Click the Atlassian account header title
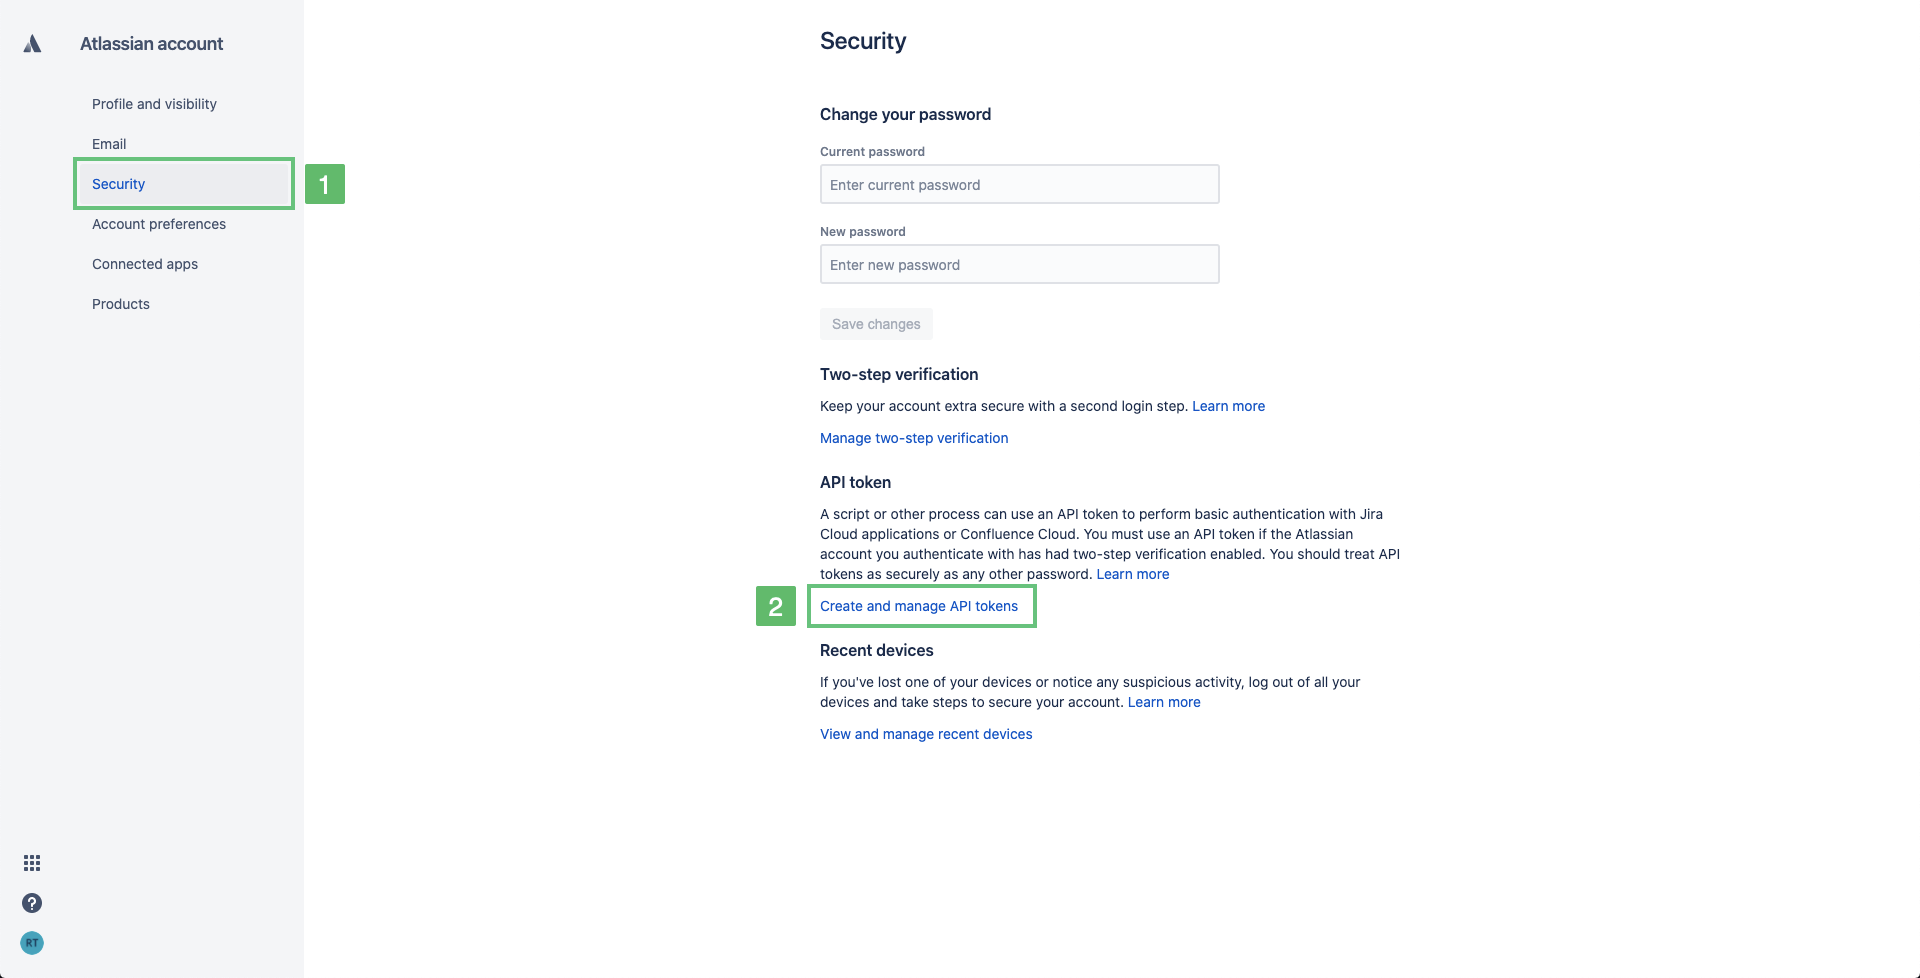The width and height of the screenshot is (1920, 978). point(151,44)
